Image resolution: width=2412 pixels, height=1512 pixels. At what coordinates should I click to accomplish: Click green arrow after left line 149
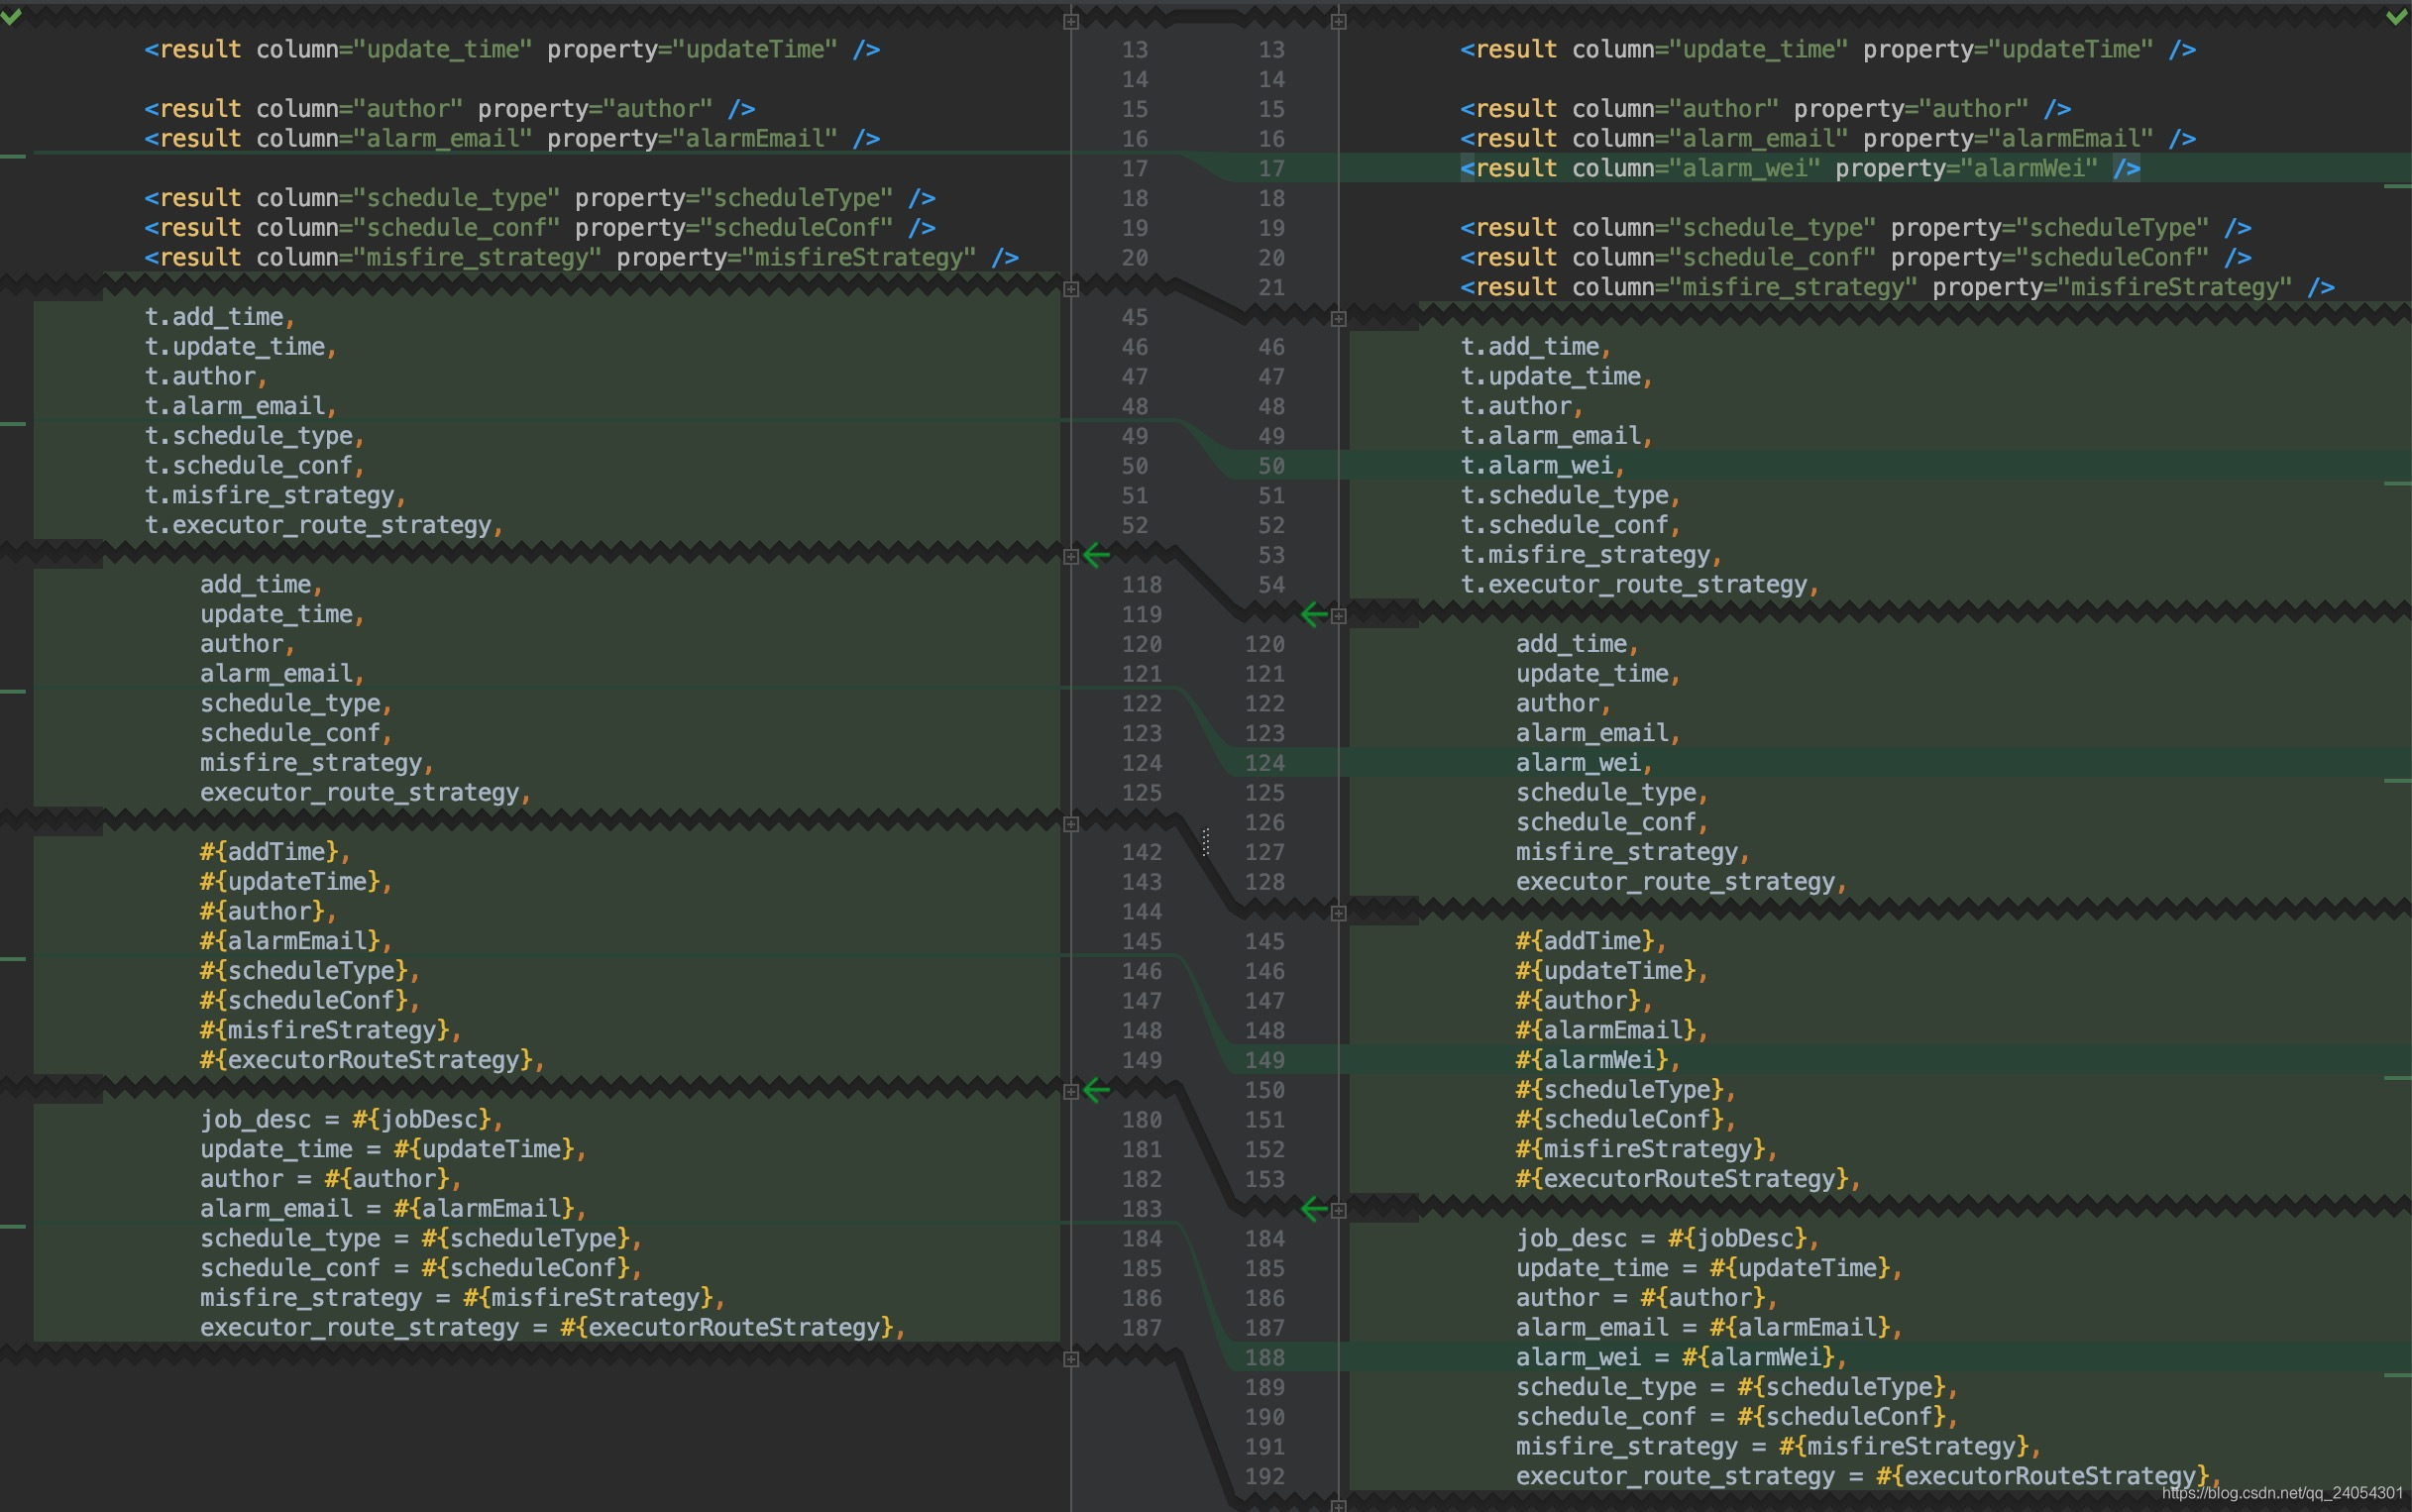click(x=1097, y=1089)
